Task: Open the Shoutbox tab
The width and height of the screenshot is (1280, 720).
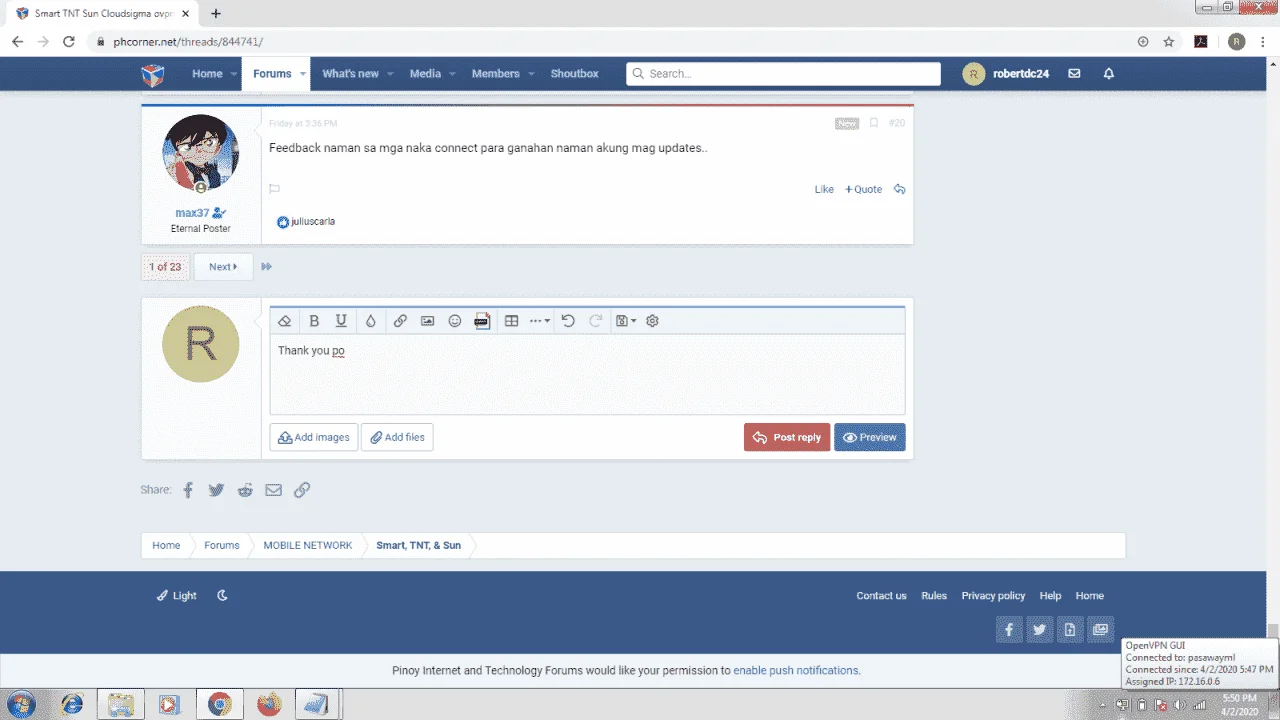Action: point(574,74)
